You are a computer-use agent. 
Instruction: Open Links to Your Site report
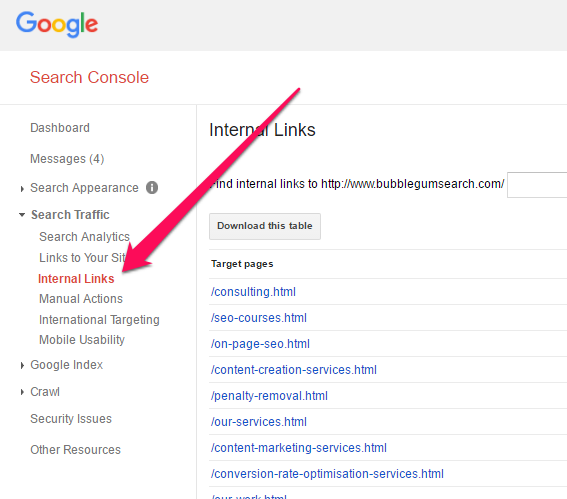click(82, 257)
